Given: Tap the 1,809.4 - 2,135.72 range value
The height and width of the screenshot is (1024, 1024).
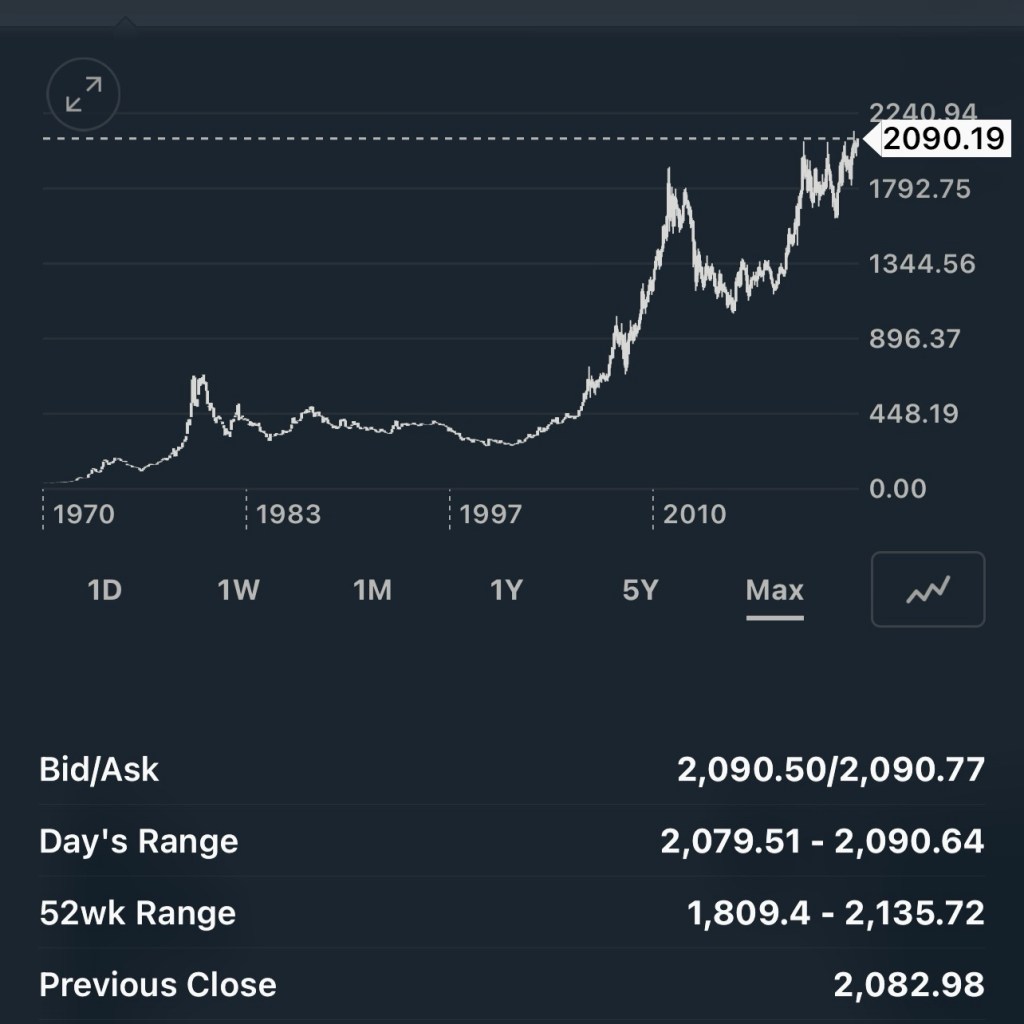Looking at the screenshot, I should tap(836, 913).
